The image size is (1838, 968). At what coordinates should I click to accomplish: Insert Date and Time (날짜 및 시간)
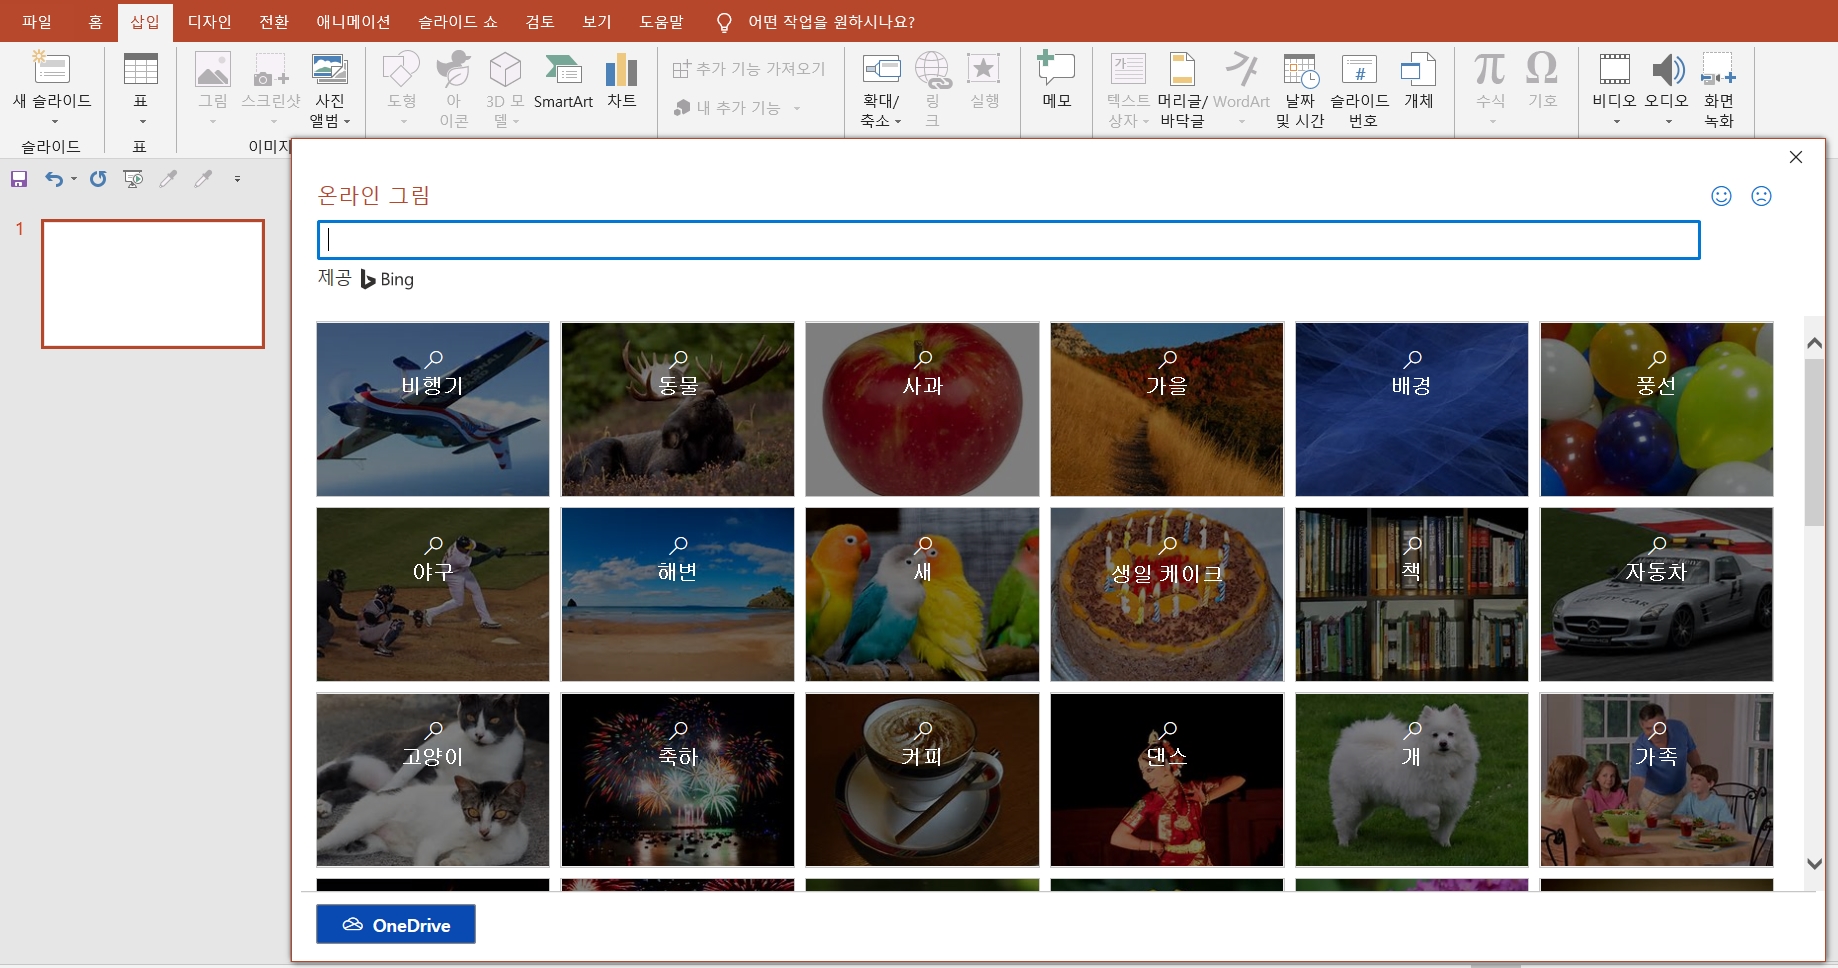coord(1300,68)
